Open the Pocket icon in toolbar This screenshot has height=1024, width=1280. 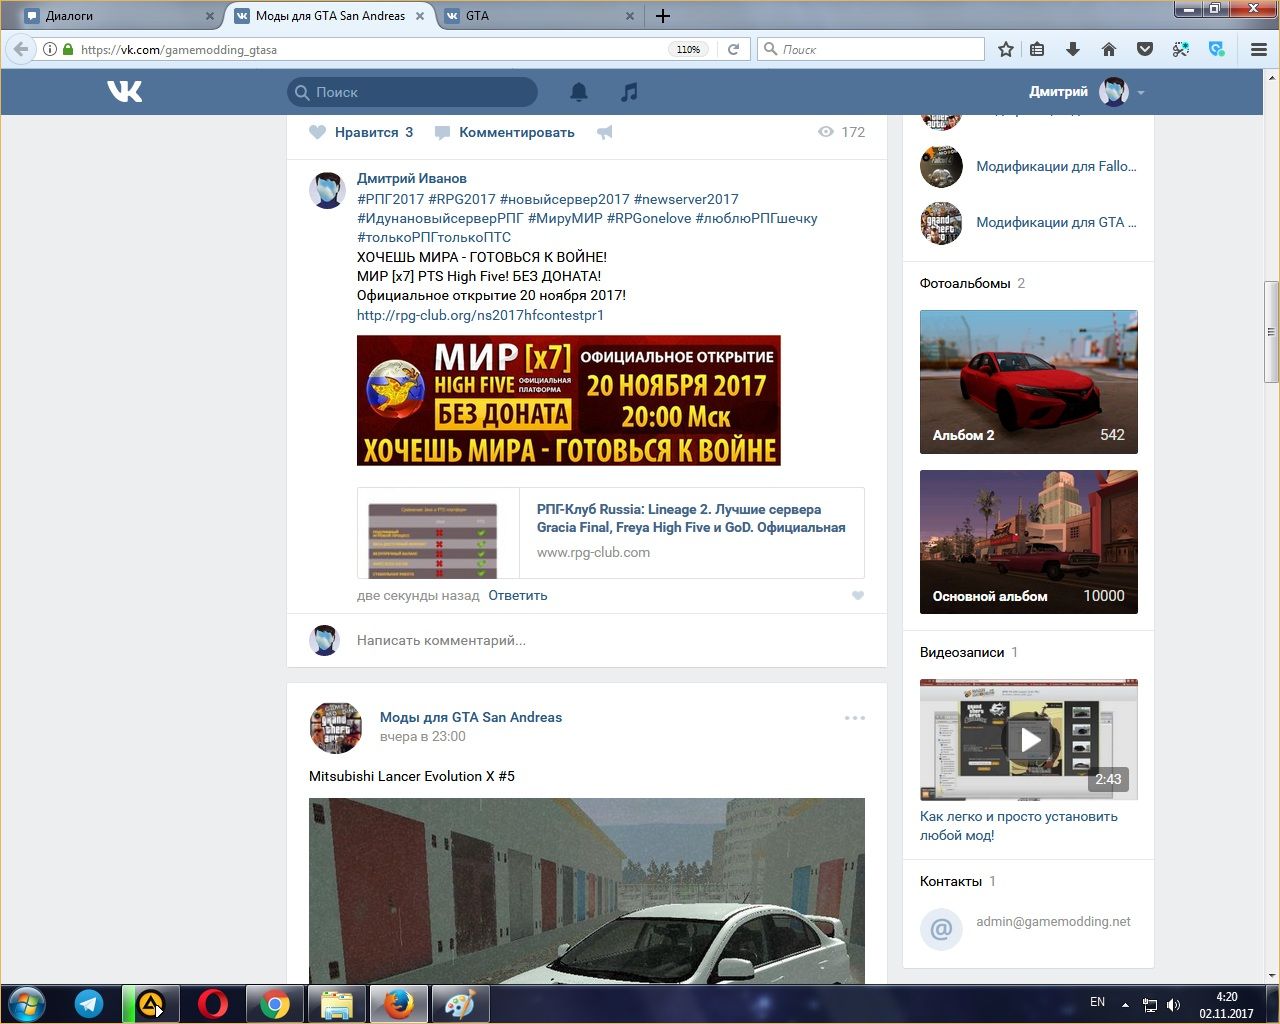pos(1145,49)
